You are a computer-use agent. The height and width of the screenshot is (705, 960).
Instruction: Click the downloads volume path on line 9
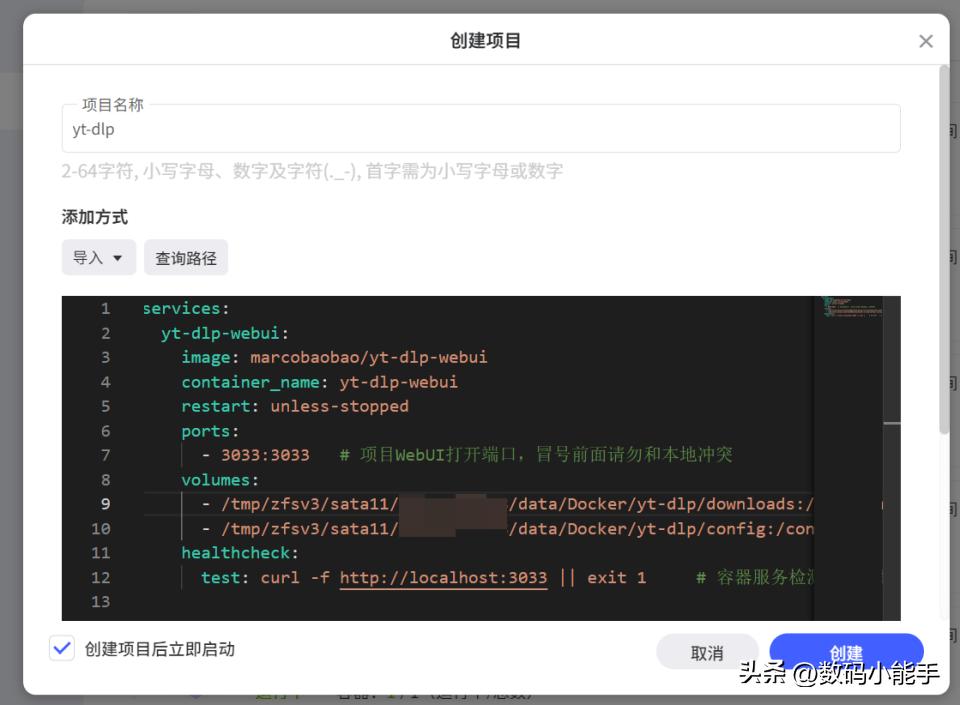pyautogui.click(x=517, y=504)
